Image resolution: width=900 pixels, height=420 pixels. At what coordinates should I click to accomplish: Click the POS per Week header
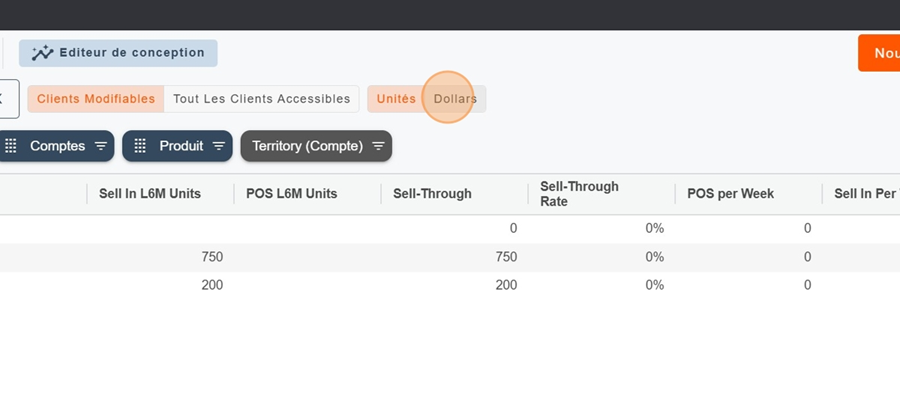point(731,194)
